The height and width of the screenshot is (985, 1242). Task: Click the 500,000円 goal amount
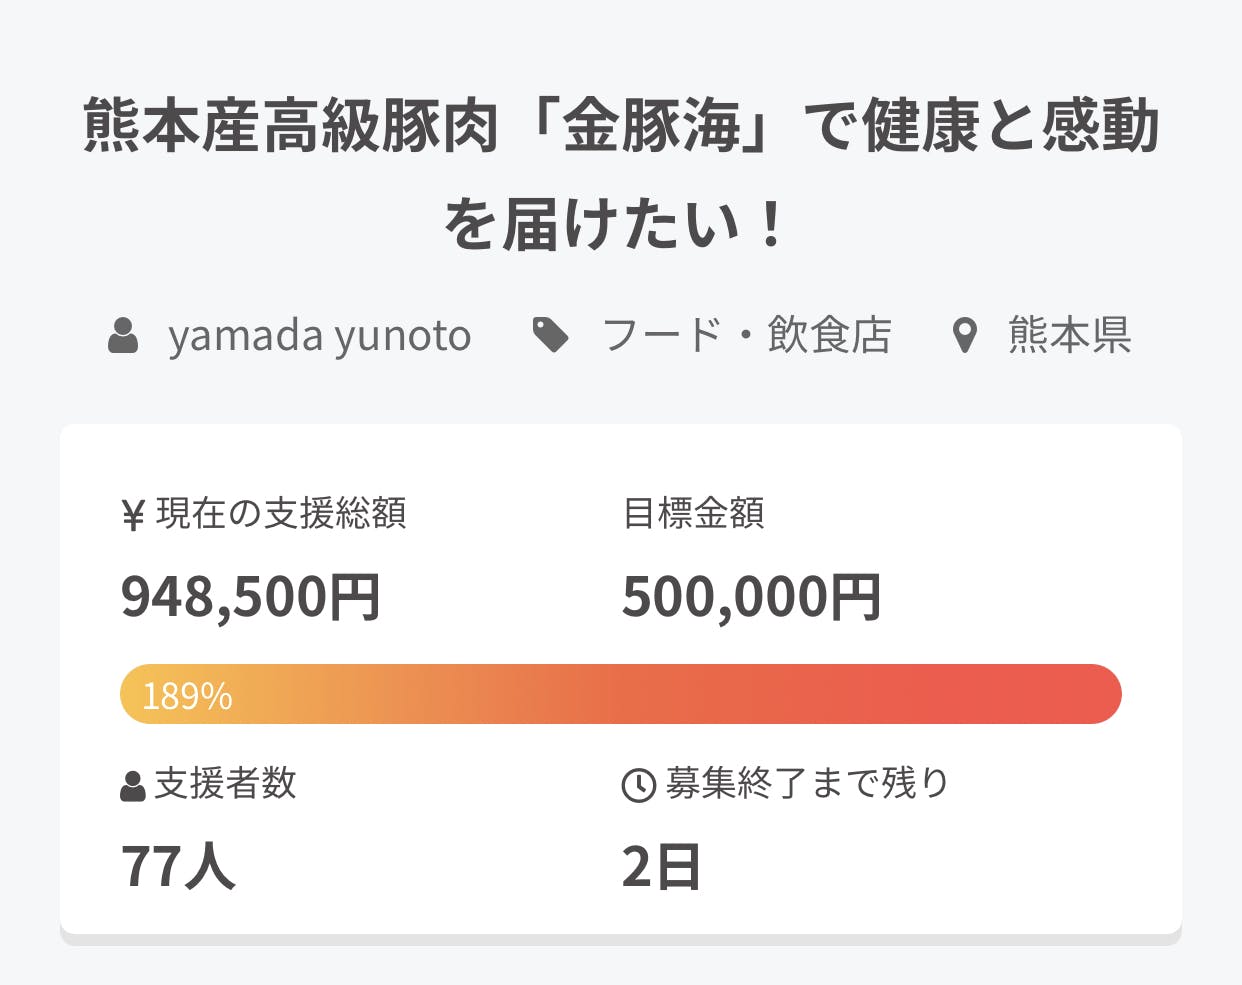coord(751,597)
